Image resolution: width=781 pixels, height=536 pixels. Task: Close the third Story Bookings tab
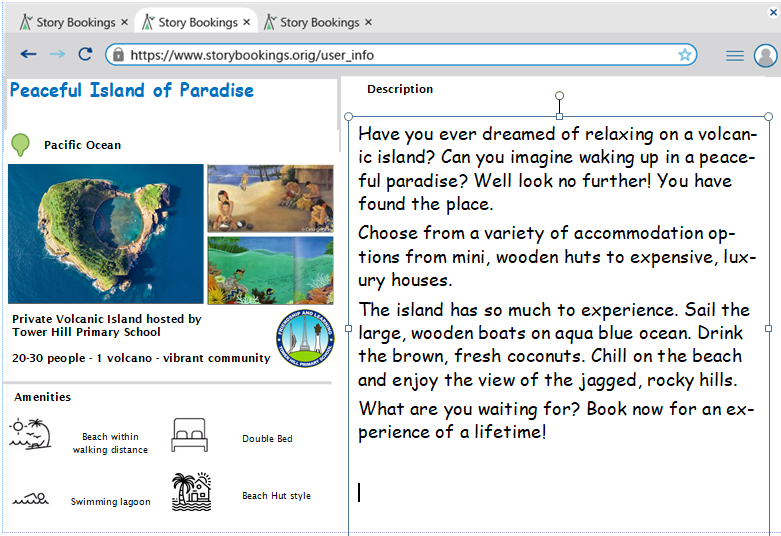click(368, 22)
